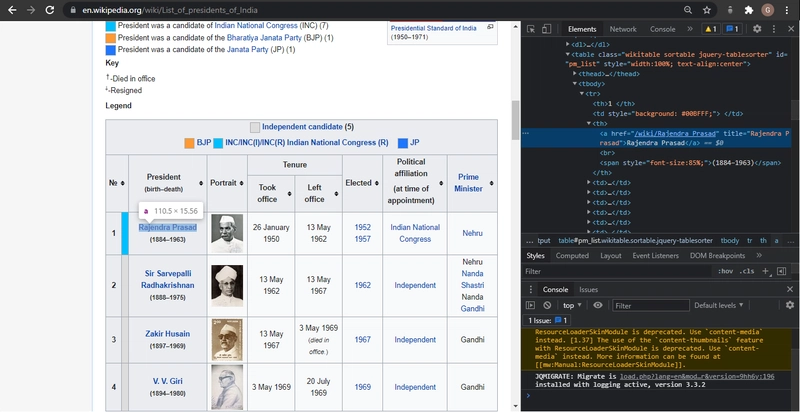Open the Computed styles tab
This screenshot has height=412, width=800.
[572, 255]
